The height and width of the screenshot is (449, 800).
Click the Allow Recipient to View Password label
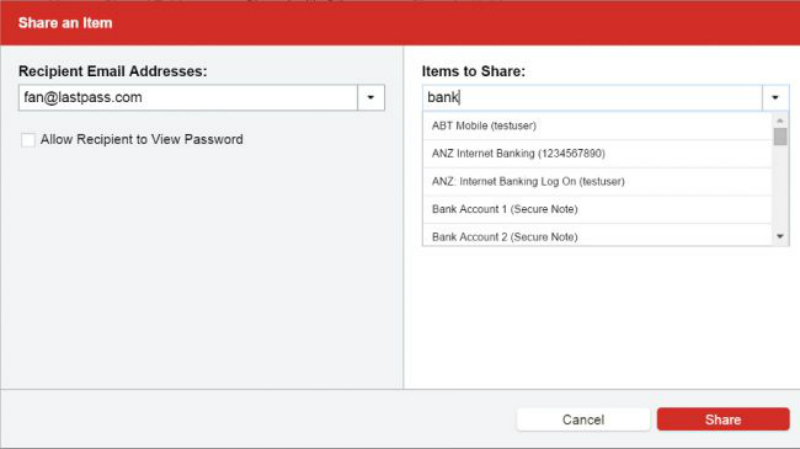pyautogui.click(x=141, y=140)
